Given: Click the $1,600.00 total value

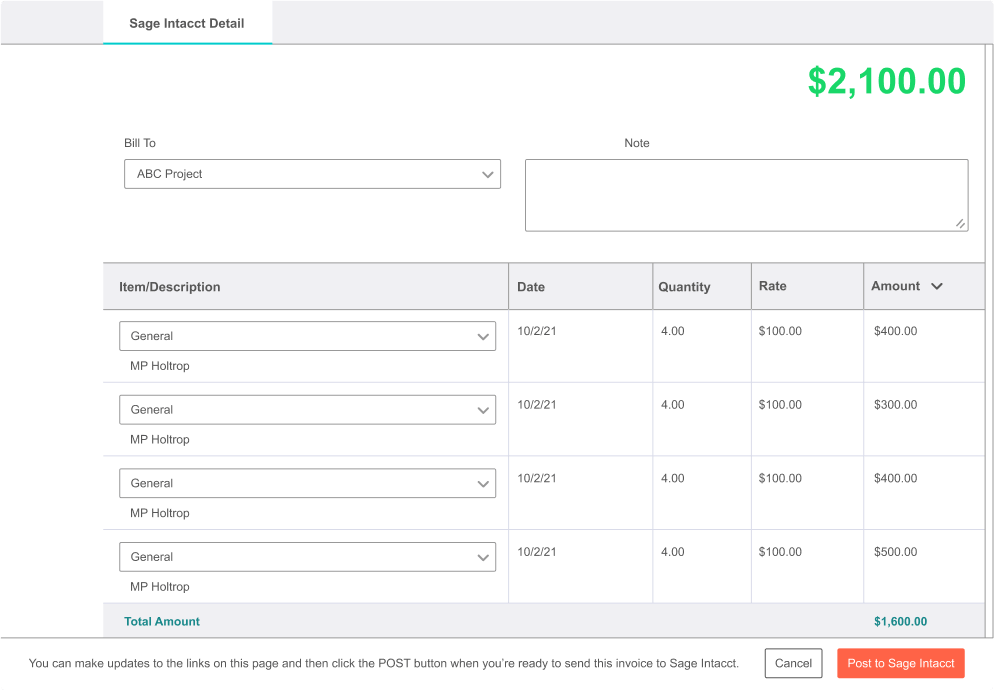Looking at the screenshot, I should pos(900,622).
